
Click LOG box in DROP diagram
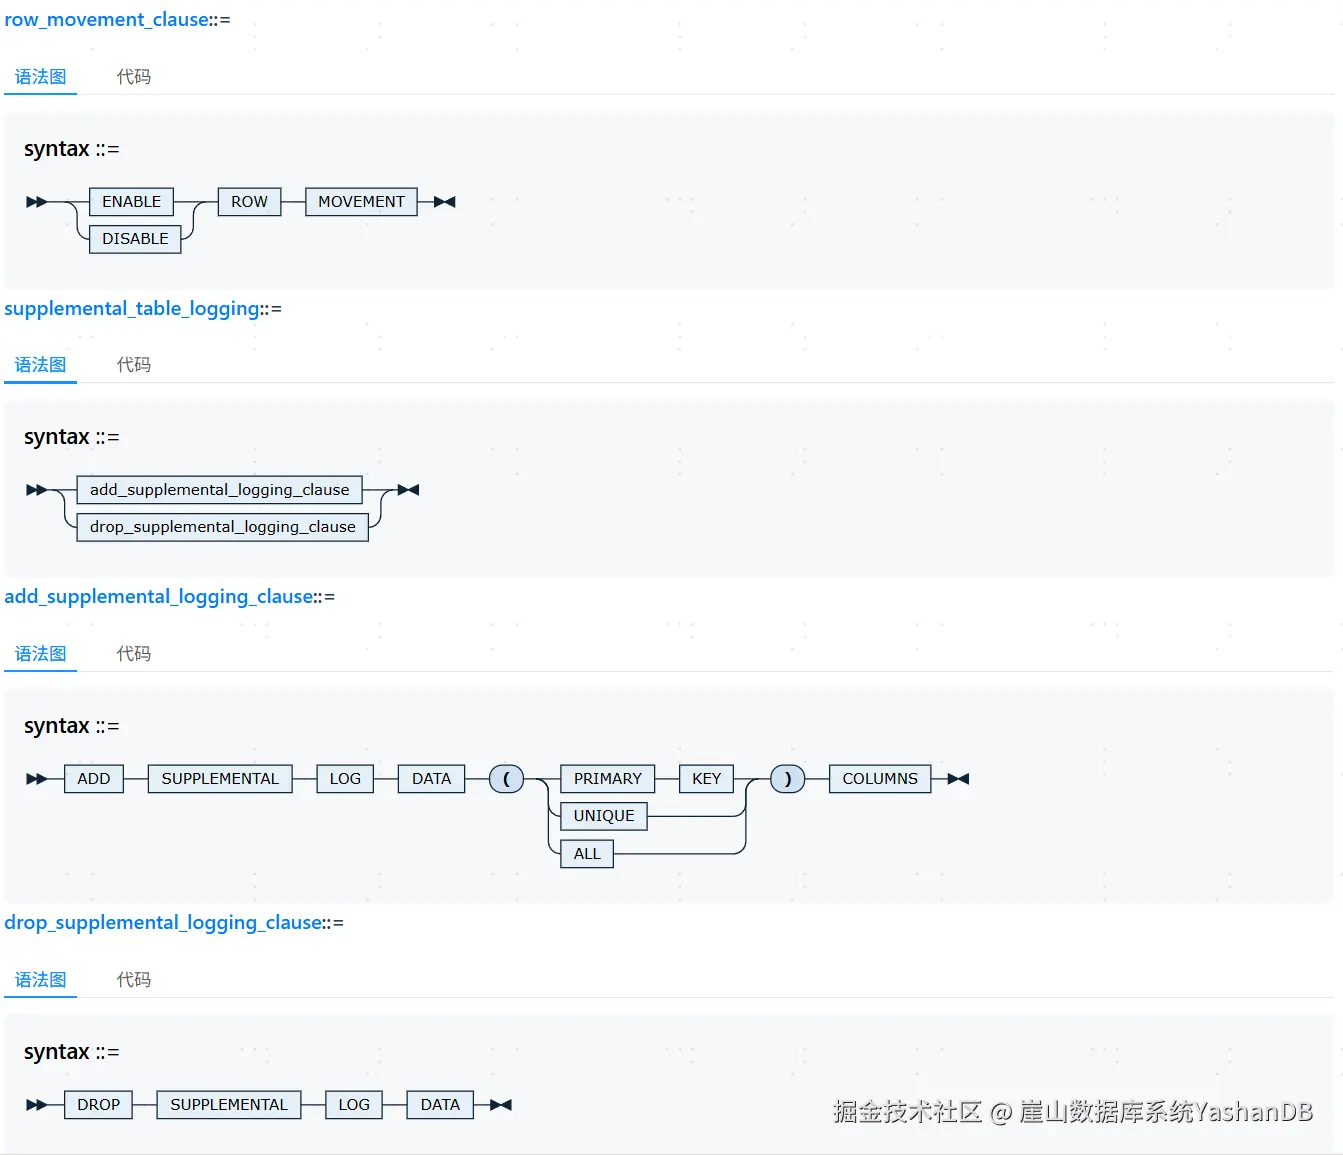coord(354,1105)
